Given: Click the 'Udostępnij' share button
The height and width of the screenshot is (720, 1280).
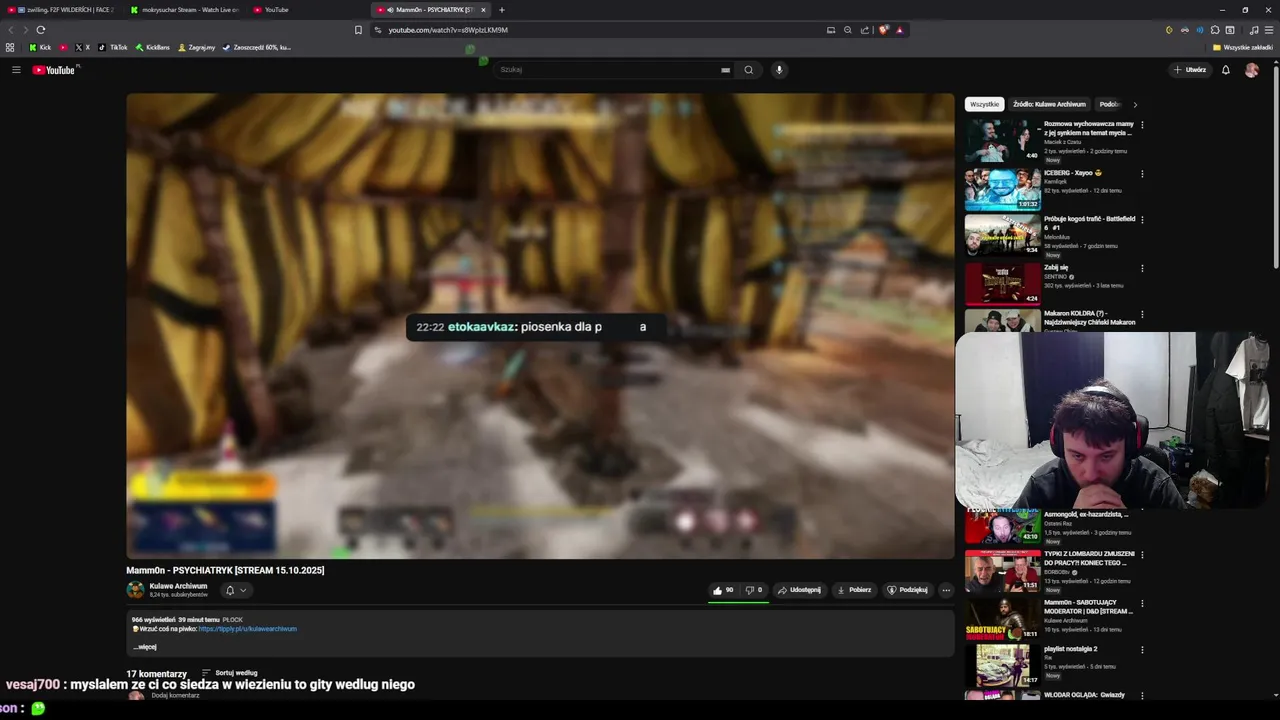Looking at the screenshot, I should [x=799, y=590].
